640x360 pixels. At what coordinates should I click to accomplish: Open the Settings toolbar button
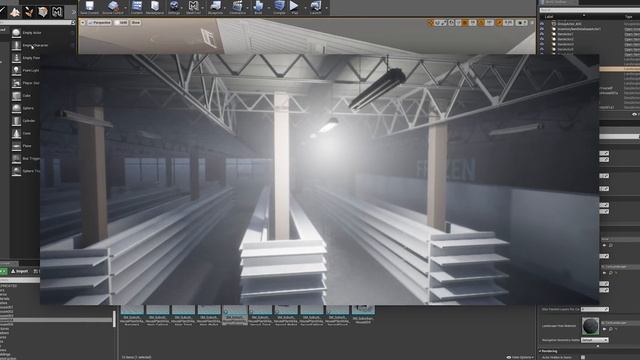[174, 7]
